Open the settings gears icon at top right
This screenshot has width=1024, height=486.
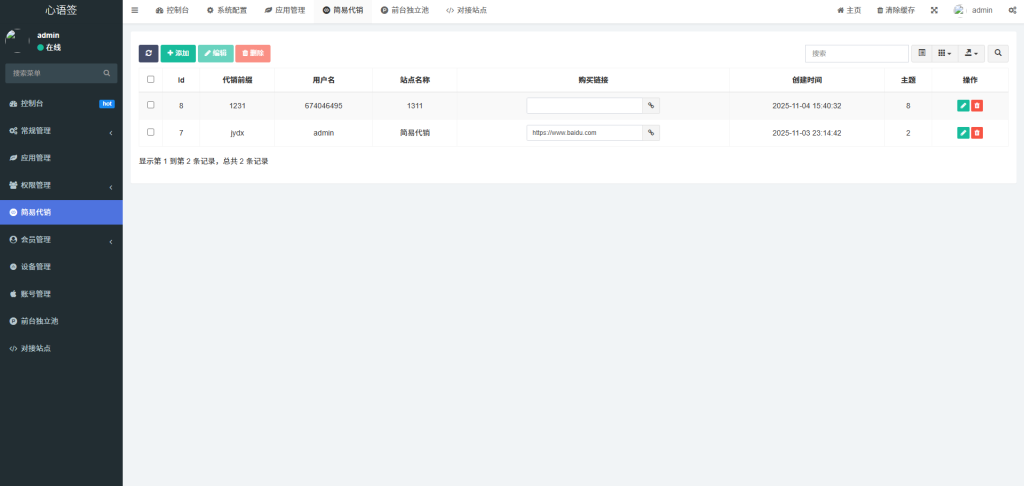tap(1012, 10)
